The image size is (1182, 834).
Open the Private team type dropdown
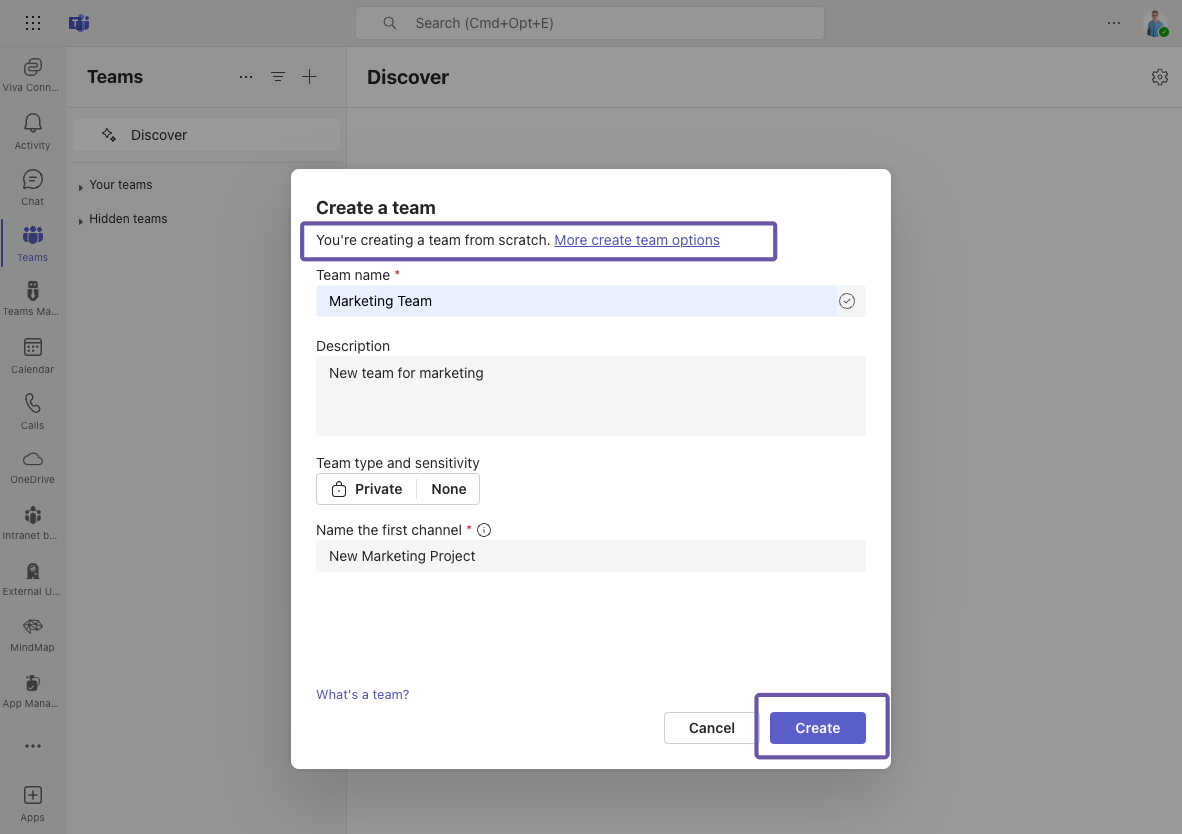(x=366, y=489)
